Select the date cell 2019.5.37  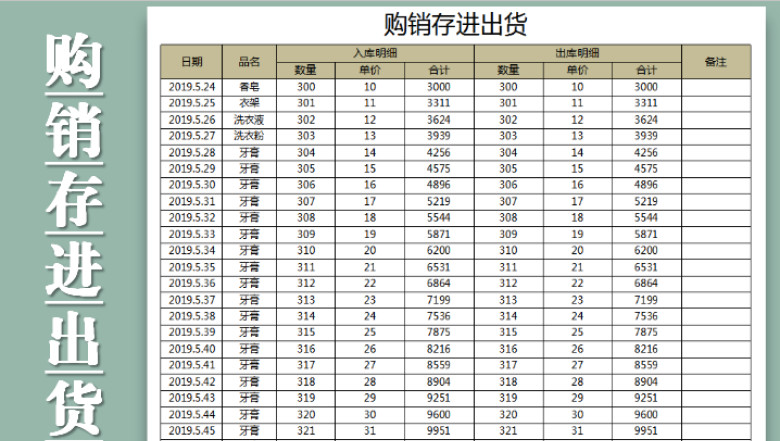pos(192,300)
